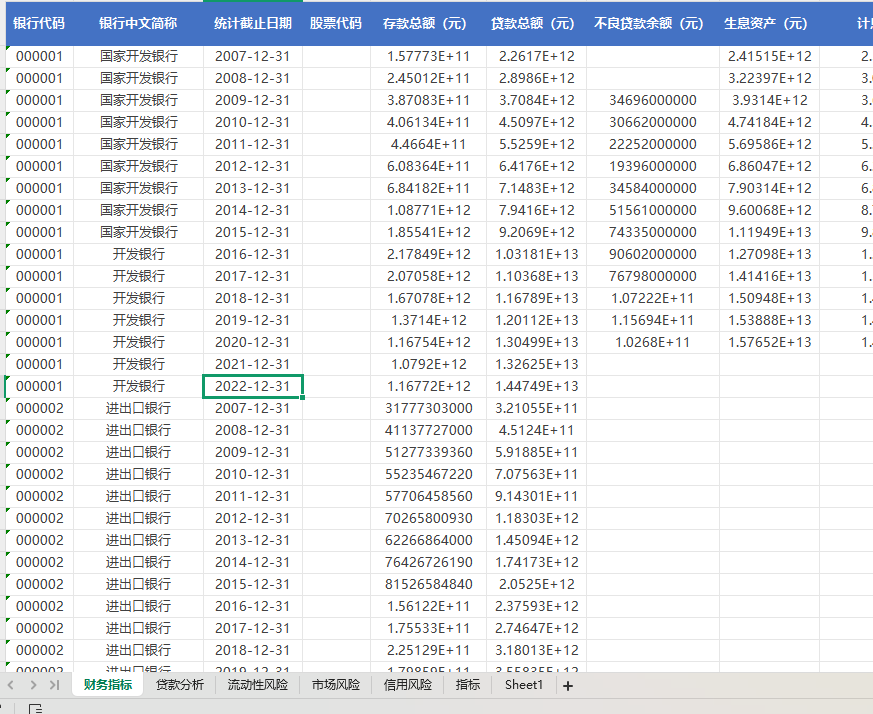The width and height of the screenshot is (873, 714).
Task: Select the 股票代码 header cell
Action: (x=336, y=23)
